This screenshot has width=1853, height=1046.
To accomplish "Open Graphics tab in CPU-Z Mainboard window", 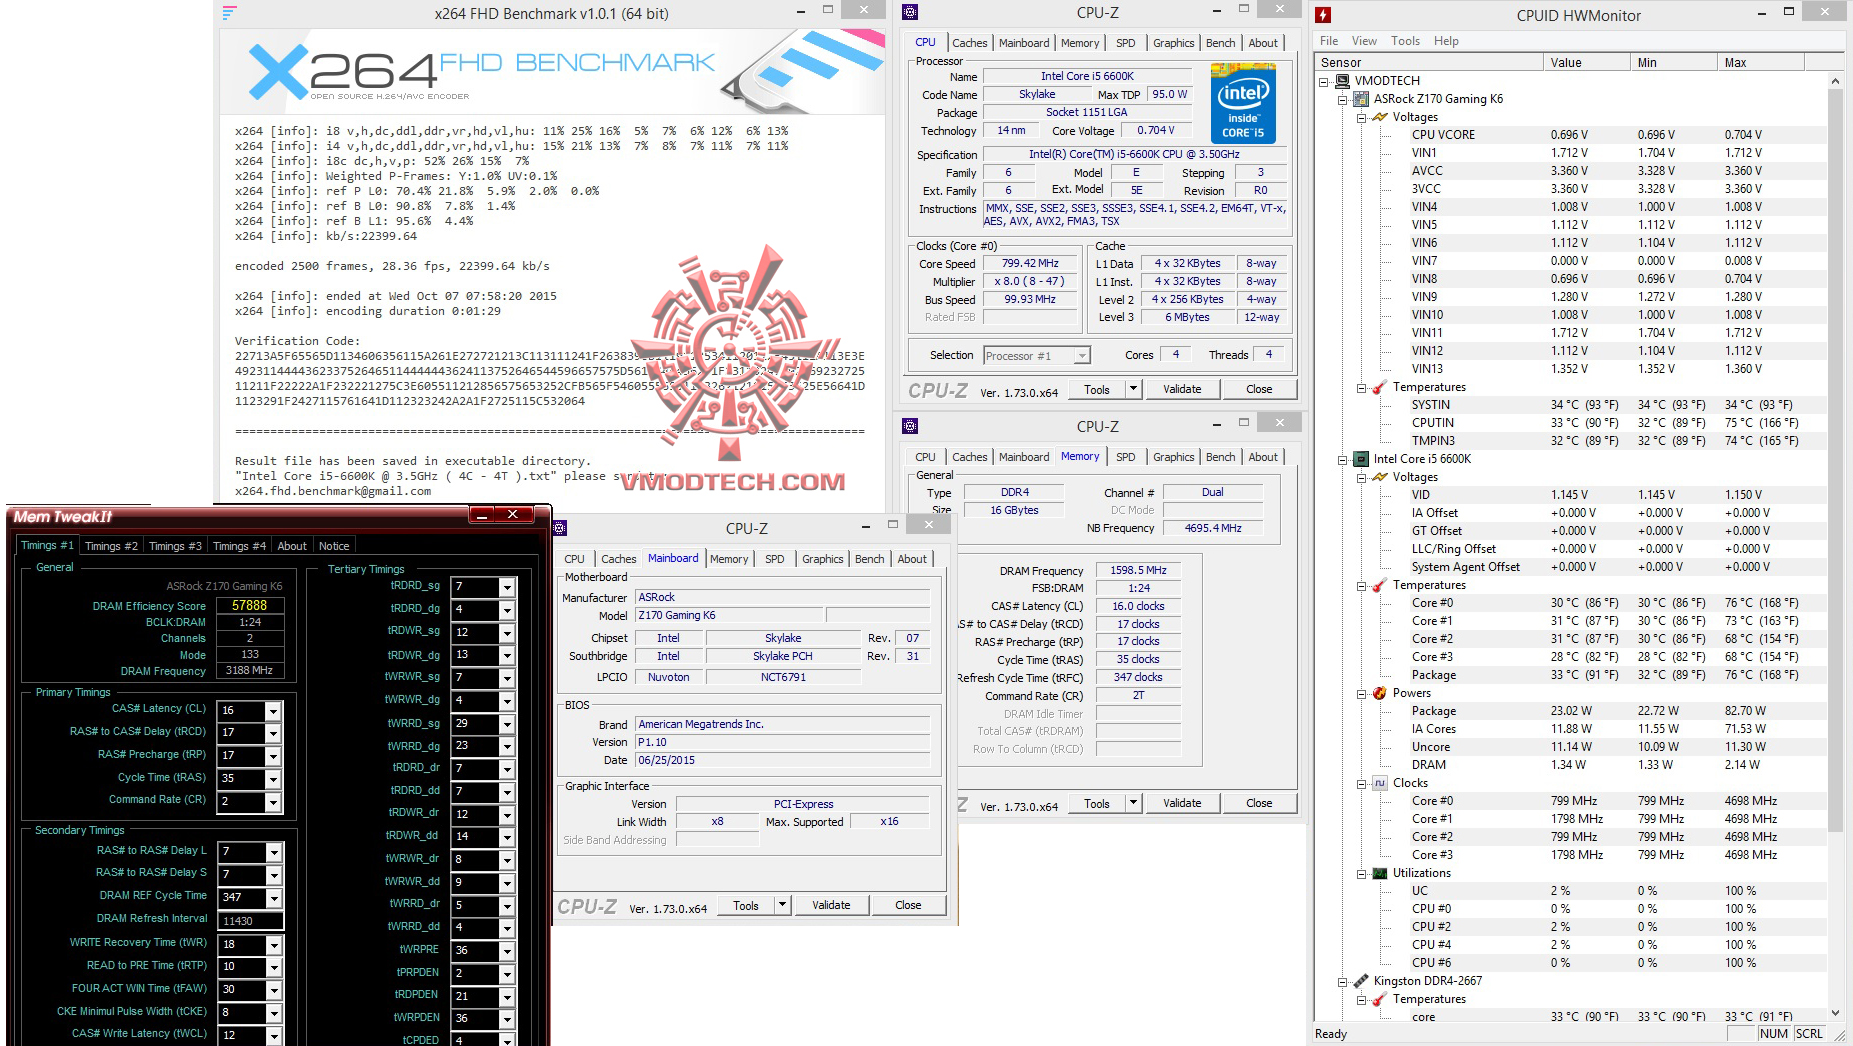I will (822, 559).
